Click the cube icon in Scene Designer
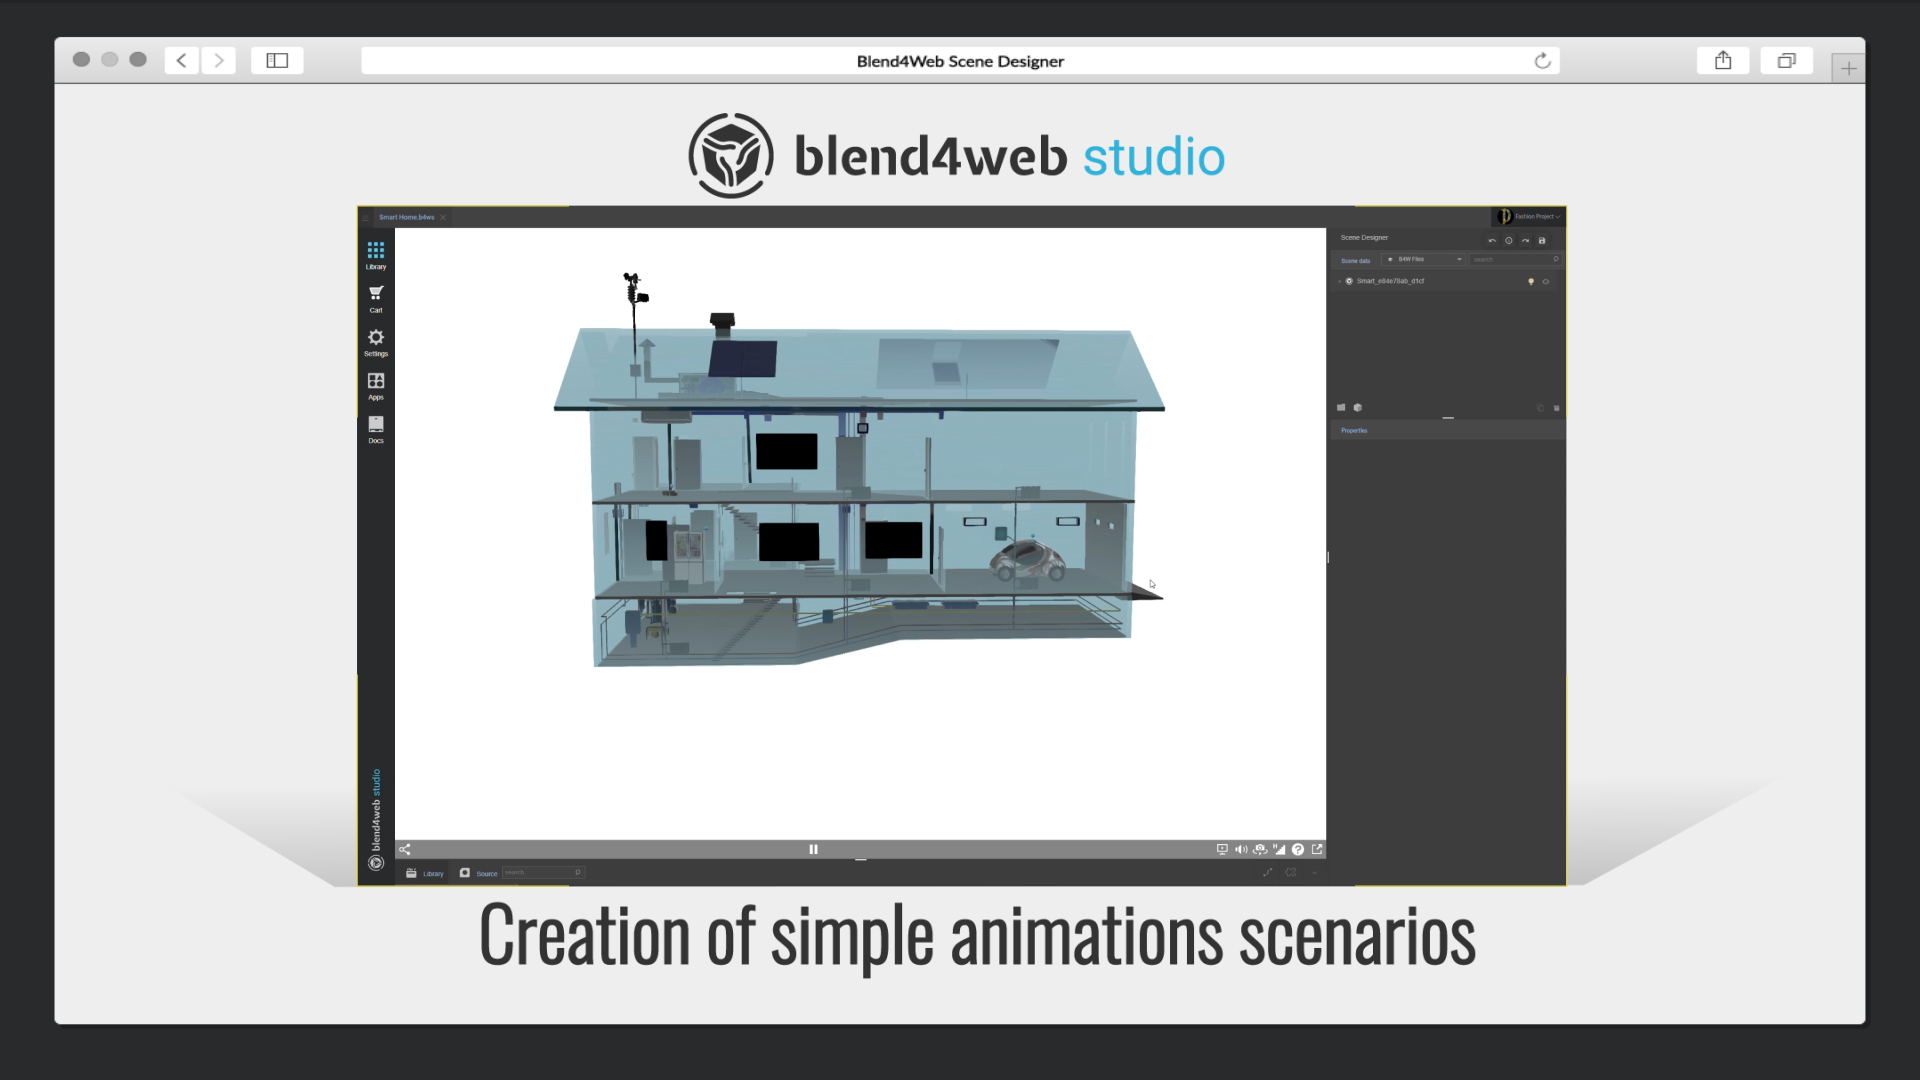The height and width of the screenshot is (1080, 1920). click(1357, 407)
